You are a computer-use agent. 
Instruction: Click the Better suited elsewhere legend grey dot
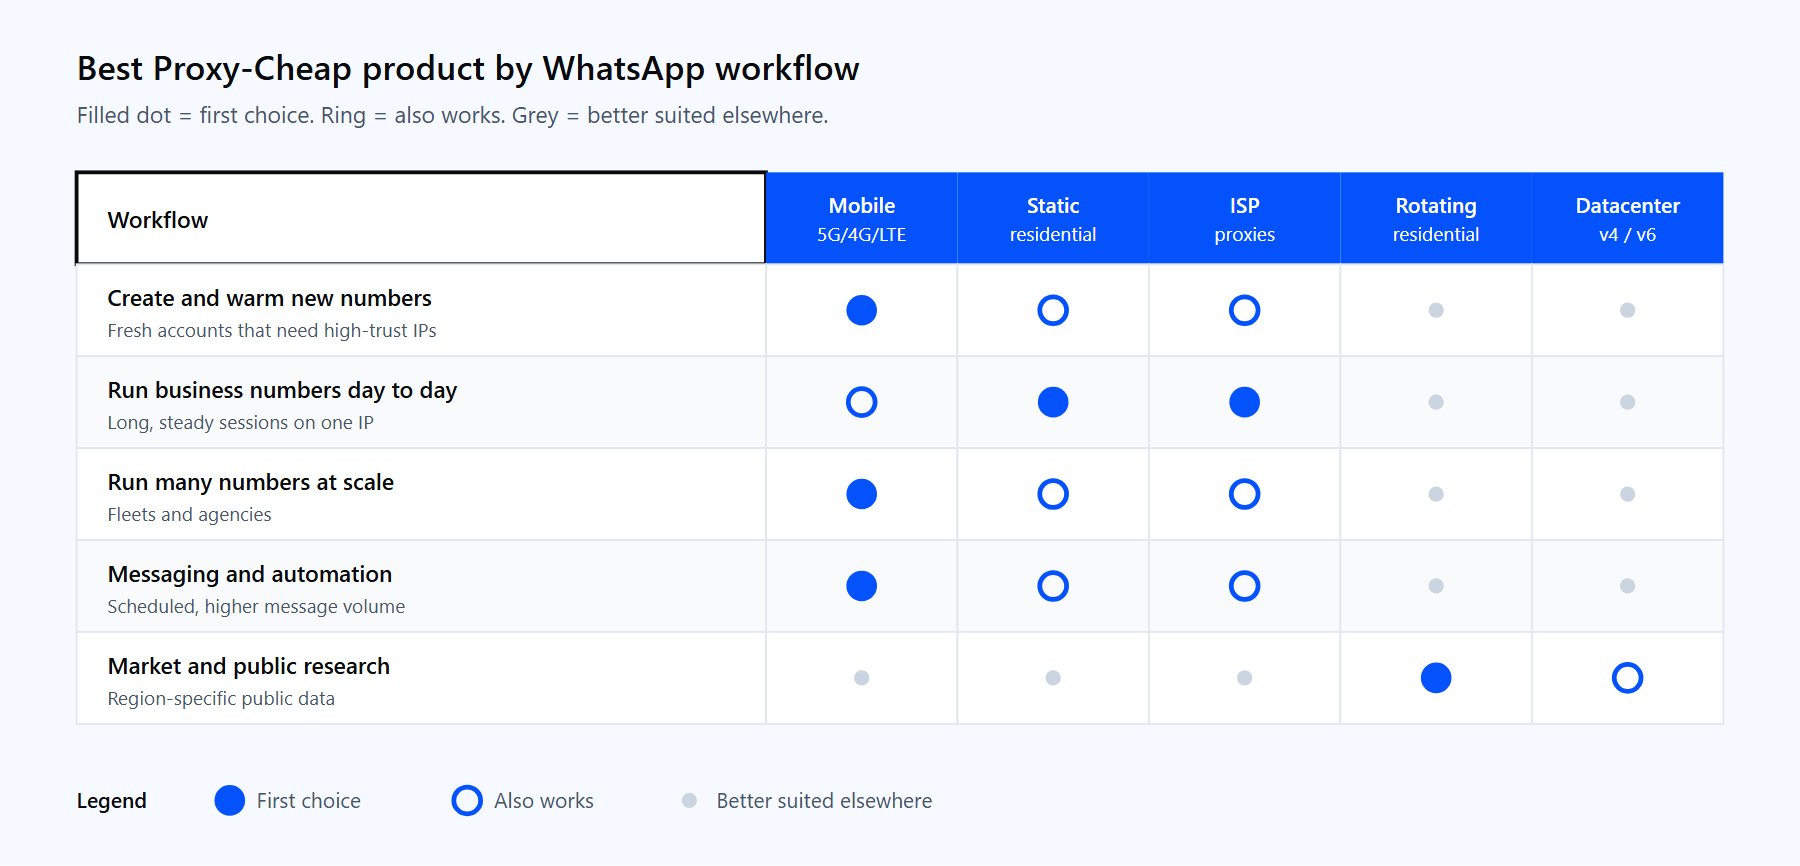[x=689, y=800]
